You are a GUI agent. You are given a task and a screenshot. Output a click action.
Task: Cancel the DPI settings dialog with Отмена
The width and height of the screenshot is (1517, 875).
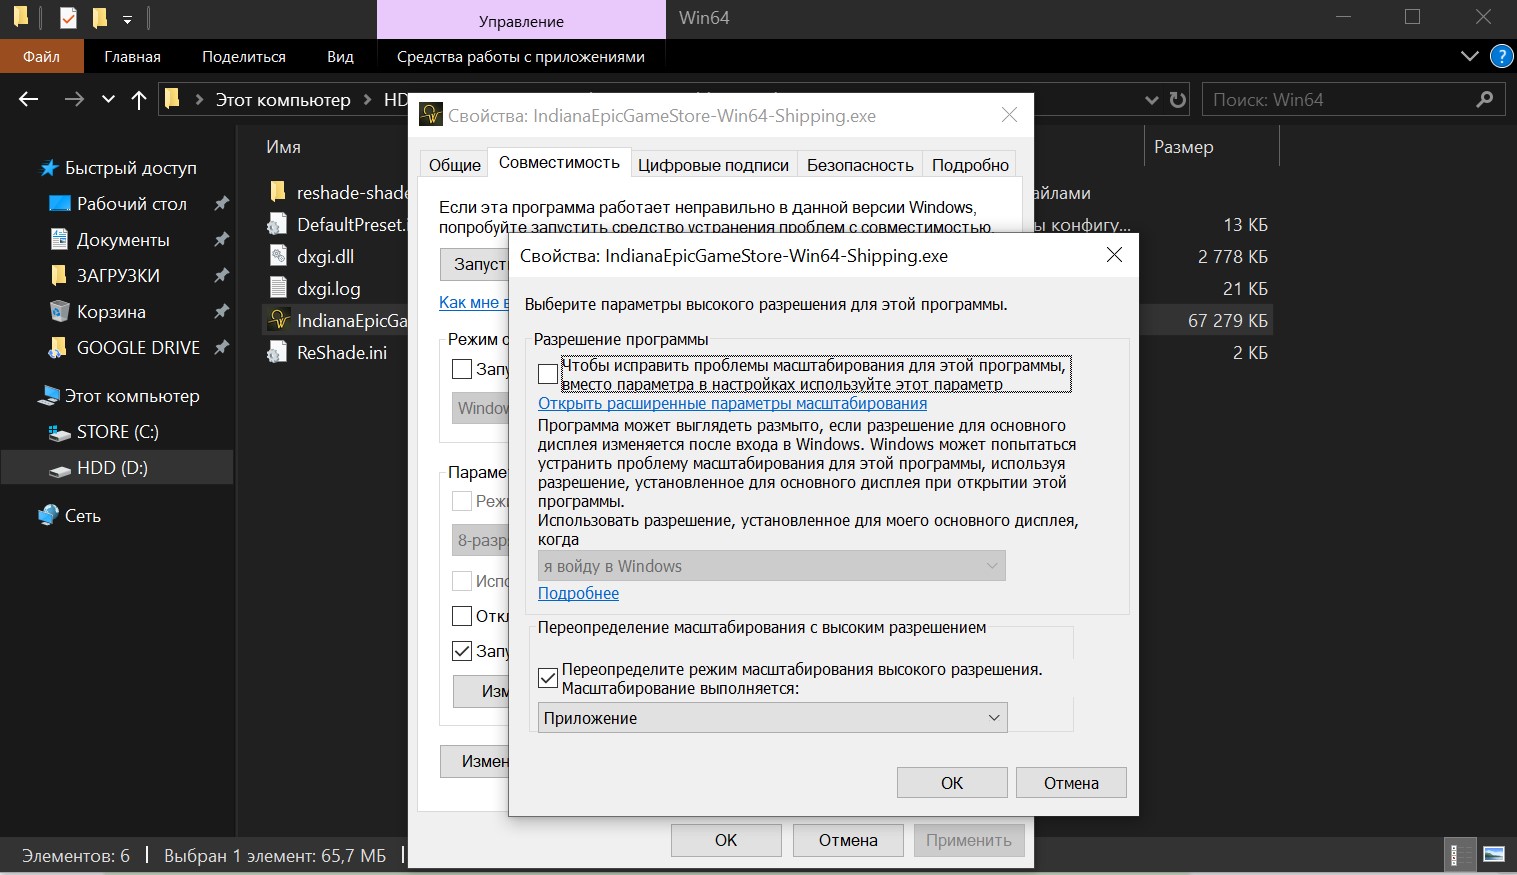click(1071, 783)
